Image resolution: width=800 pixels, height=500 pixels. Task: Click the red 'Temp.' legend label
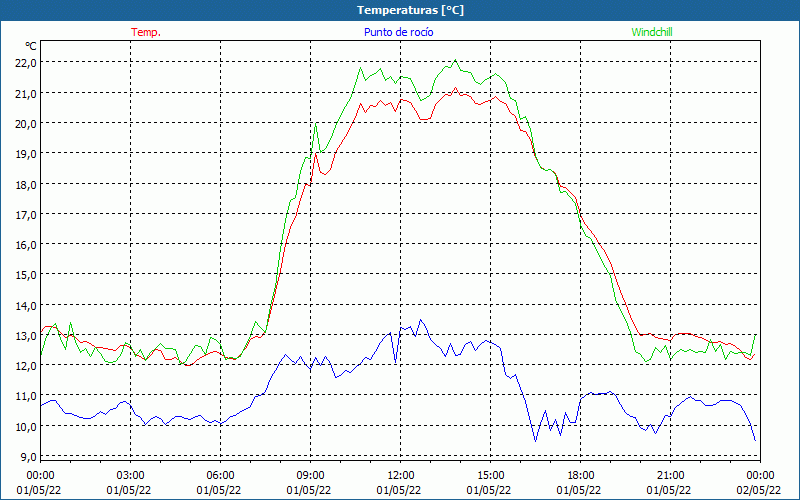146,32
